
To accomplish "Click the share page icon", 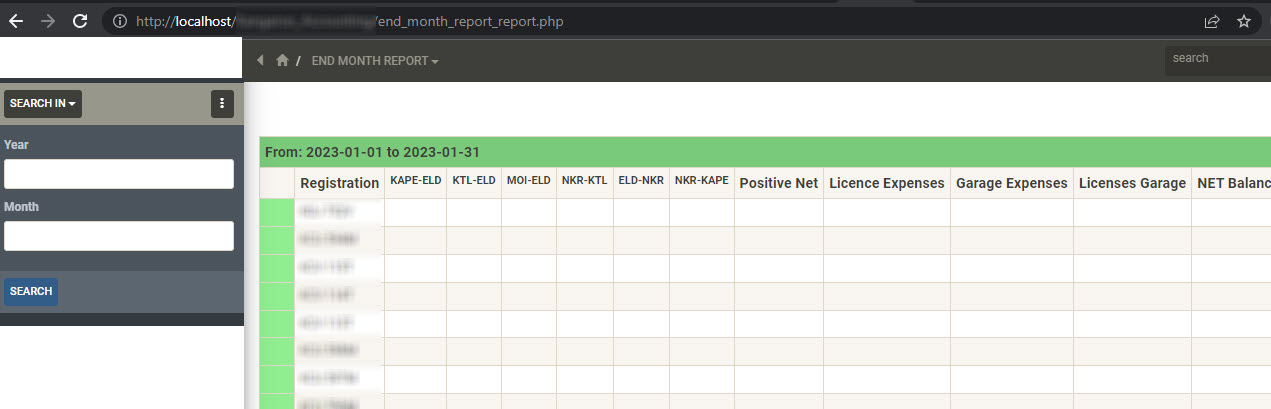I will [1211, 21].
